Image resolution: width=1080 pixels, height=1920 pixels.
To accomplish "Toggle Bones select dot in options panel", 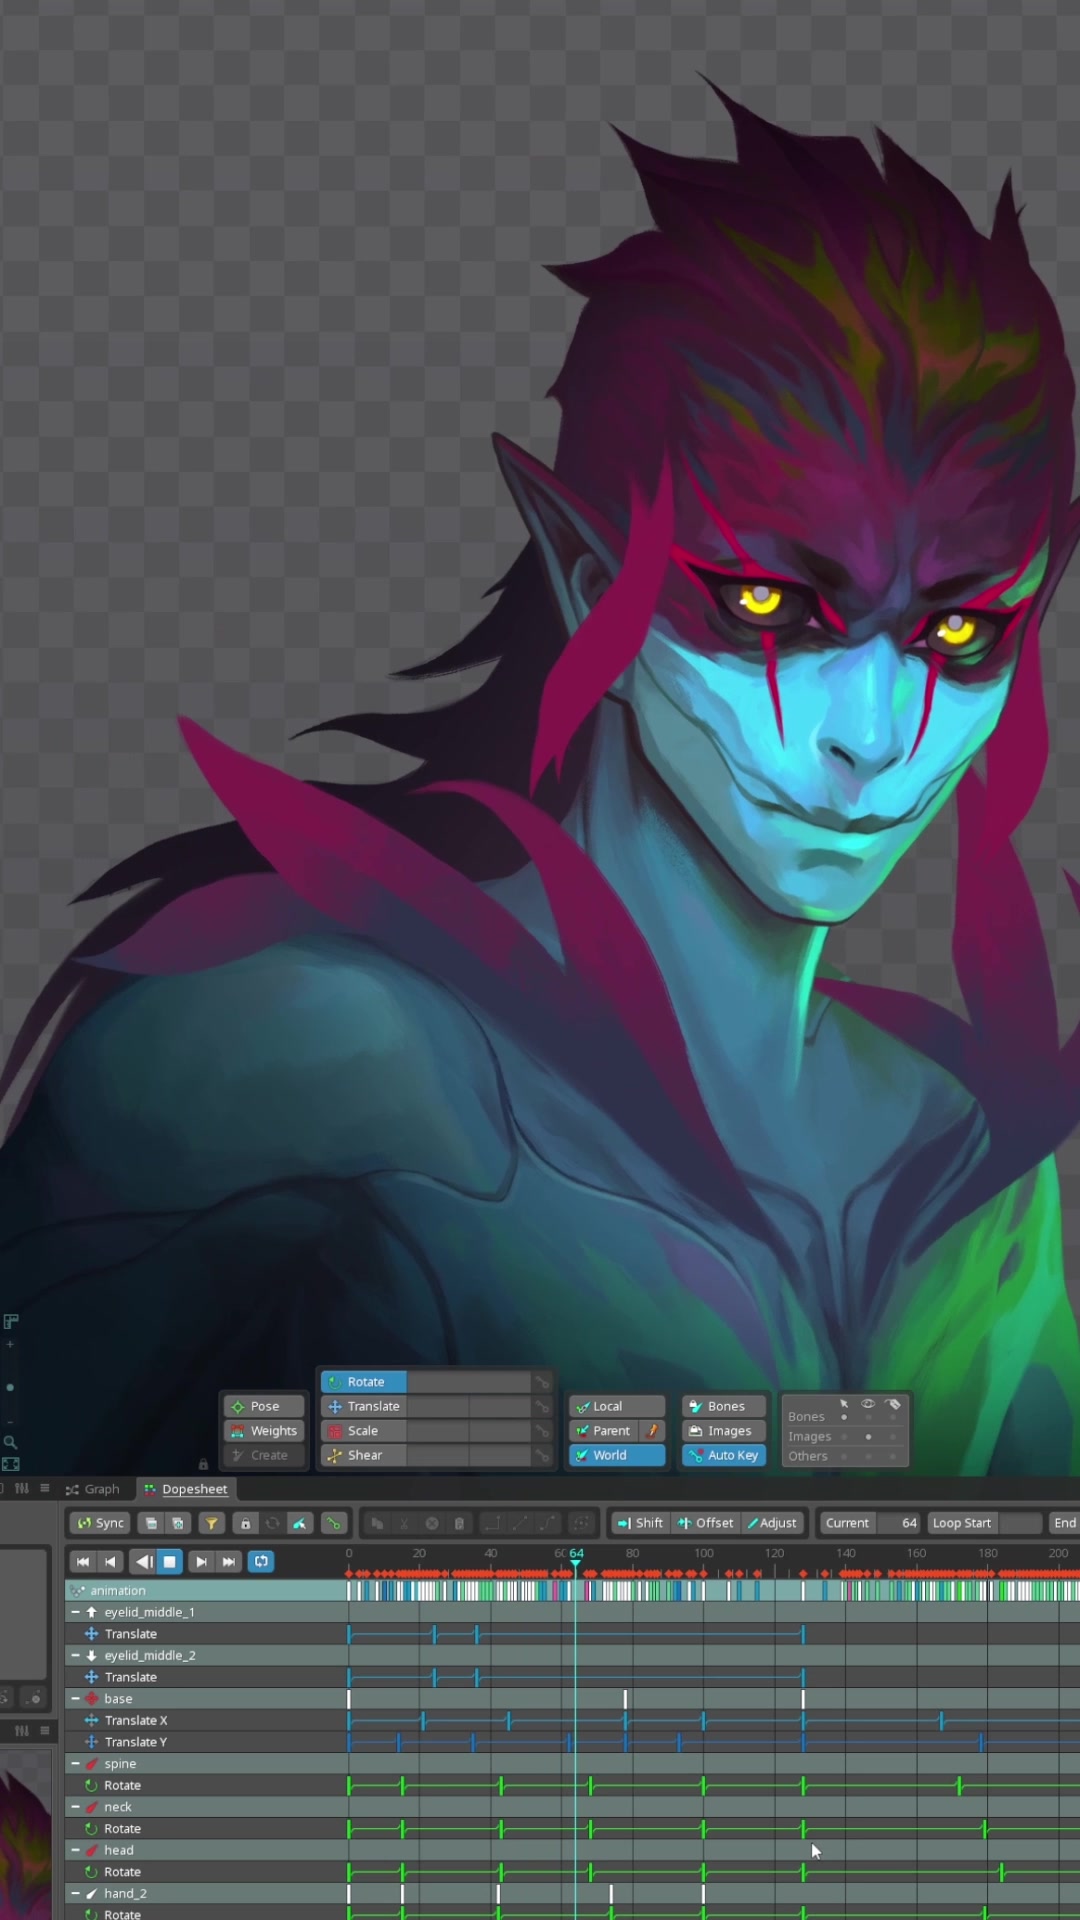I will pyautogui.click(x=844, y=1417).
